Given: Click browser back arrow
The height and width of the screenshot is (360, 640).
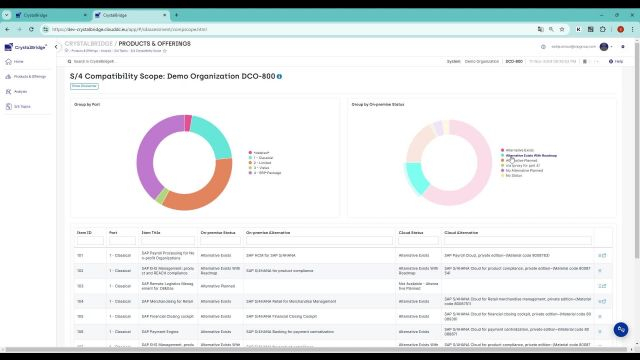Looking at the screenshot, I should point(8,29).
